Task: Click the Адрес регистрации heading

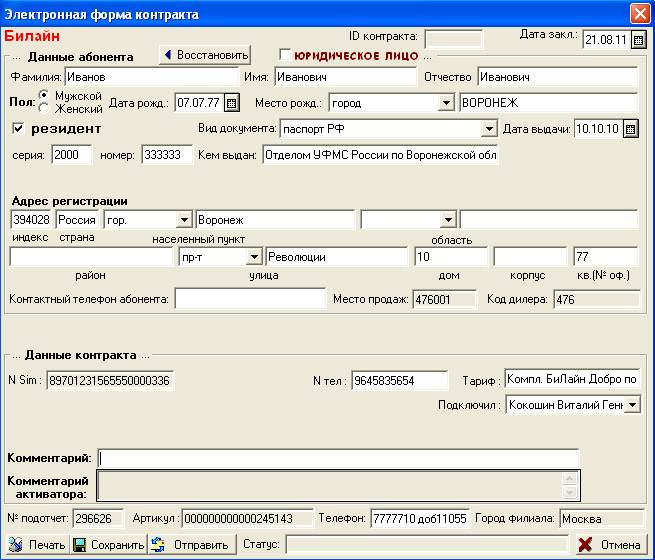Action: (x=69, y=201)
